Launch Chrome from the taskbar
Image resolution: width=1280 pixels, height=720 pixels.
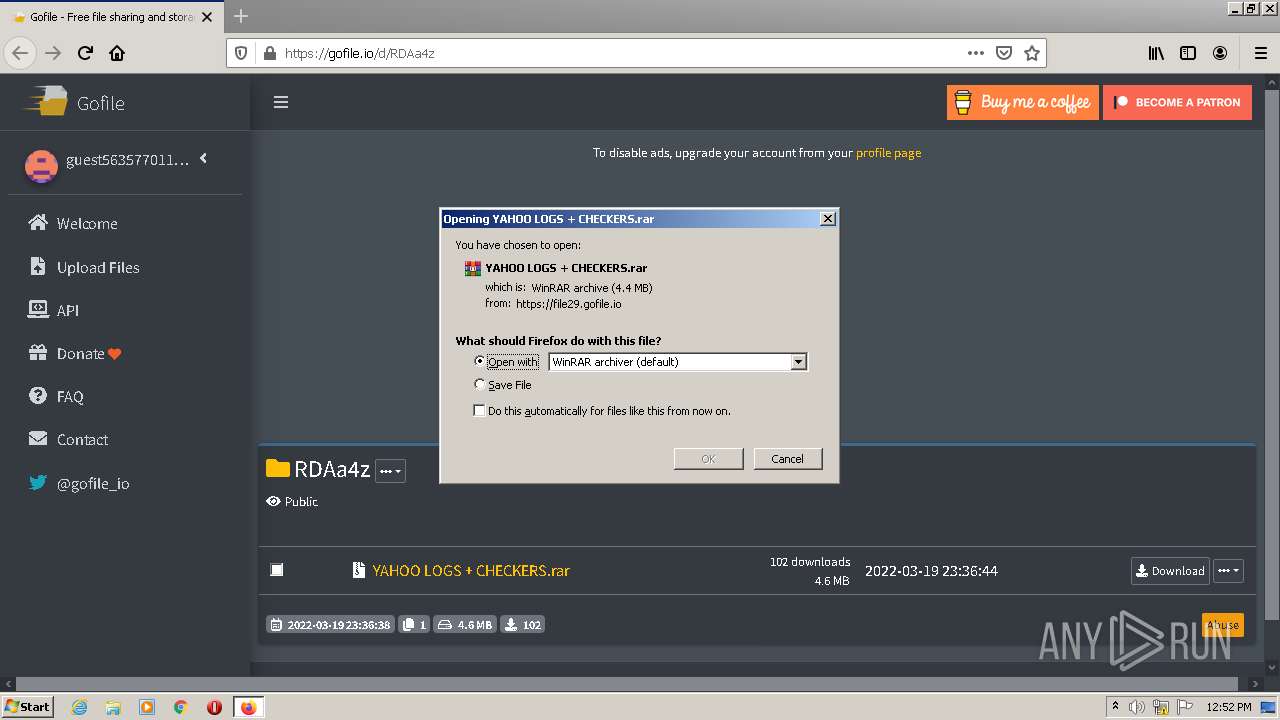(x=180, y=707)
